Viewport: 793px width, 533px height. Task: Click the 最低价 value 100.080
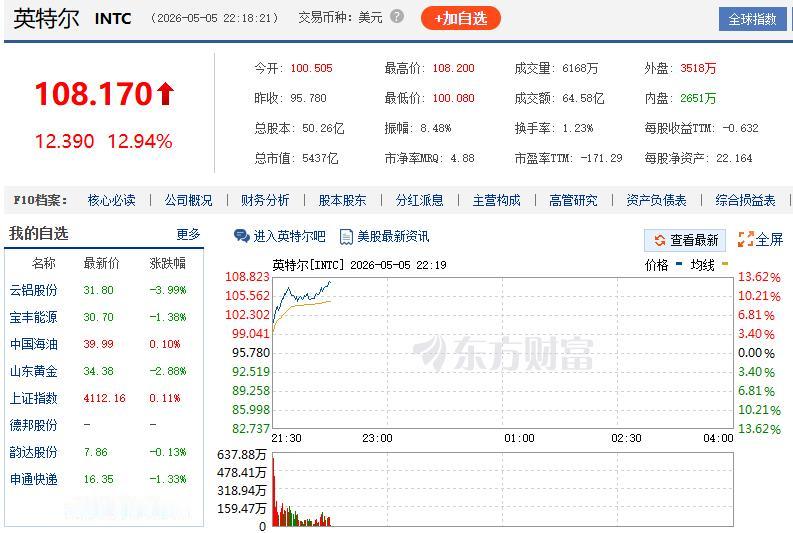[454, 98]
